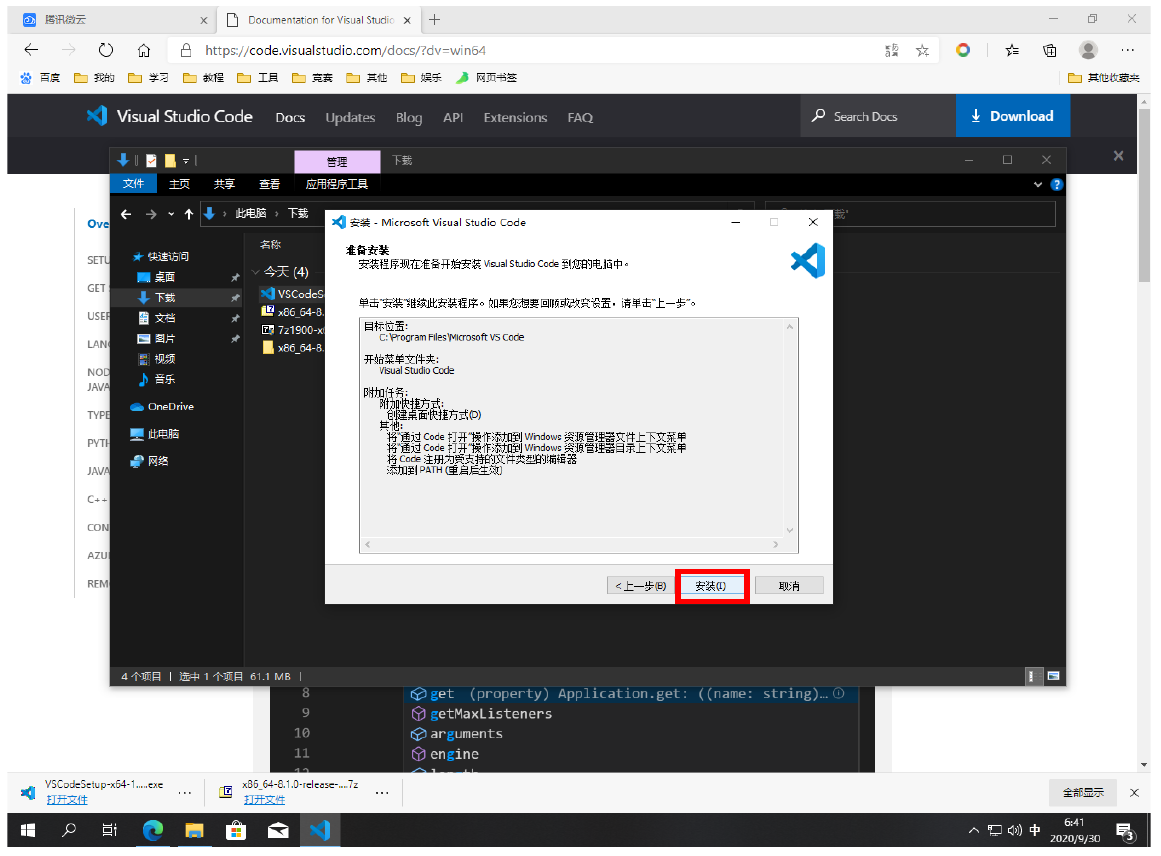Open the Mail app from the taskbar
The image size is (1161, 856).
(x=278, y=830)
